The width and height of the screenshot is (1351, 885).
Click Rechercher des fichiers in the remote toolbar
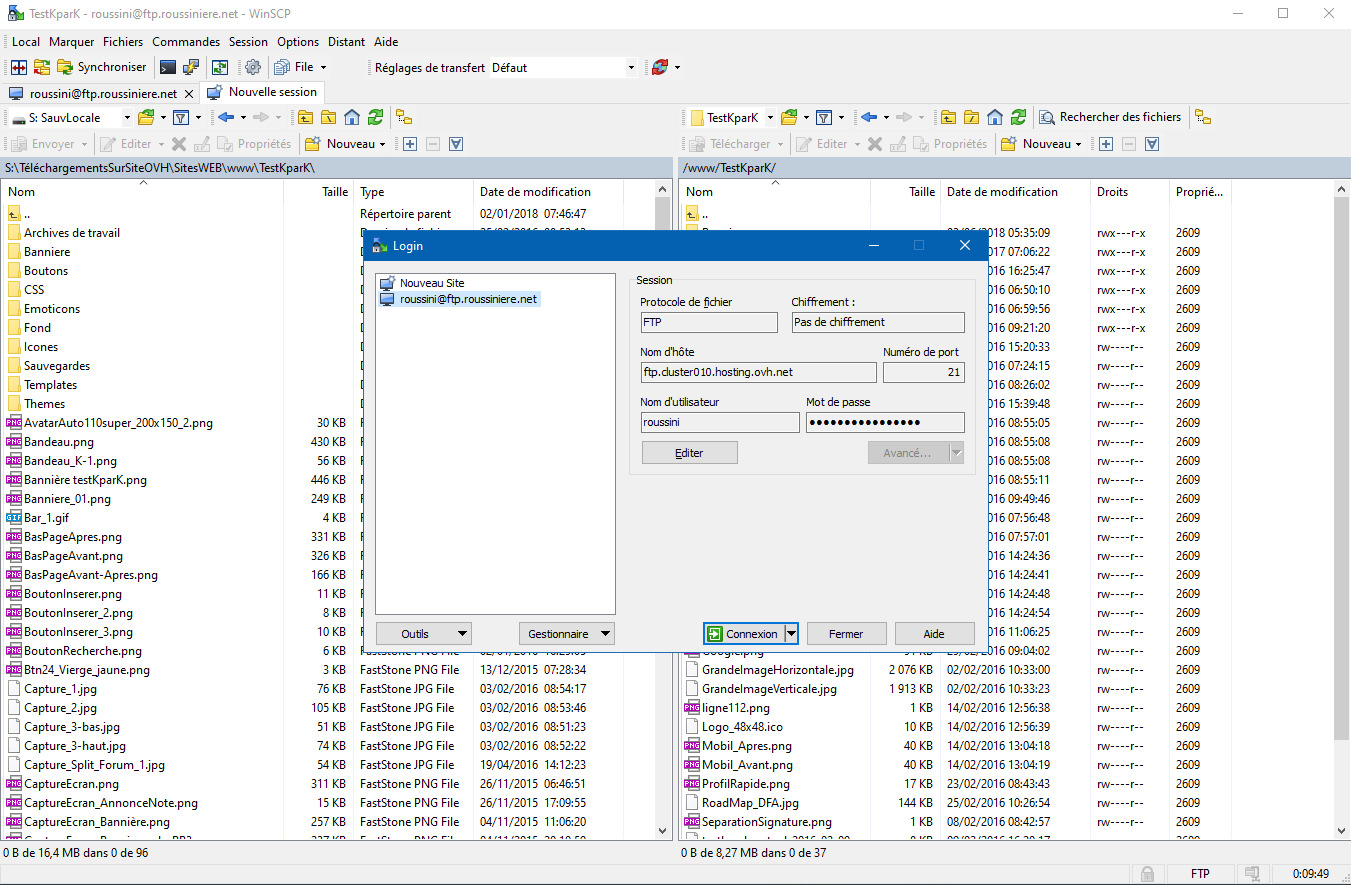(x=1110, y=117)
